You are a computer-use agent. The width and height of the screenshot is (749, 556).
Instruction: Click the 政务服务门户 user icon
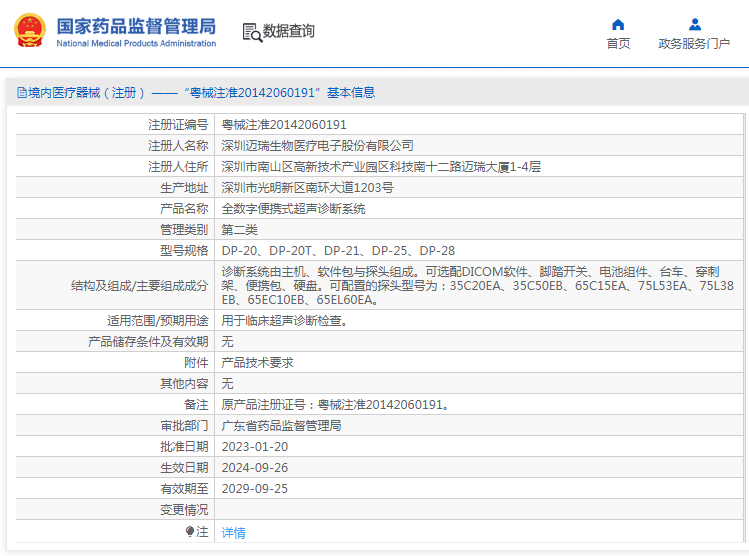pos(695,24)
